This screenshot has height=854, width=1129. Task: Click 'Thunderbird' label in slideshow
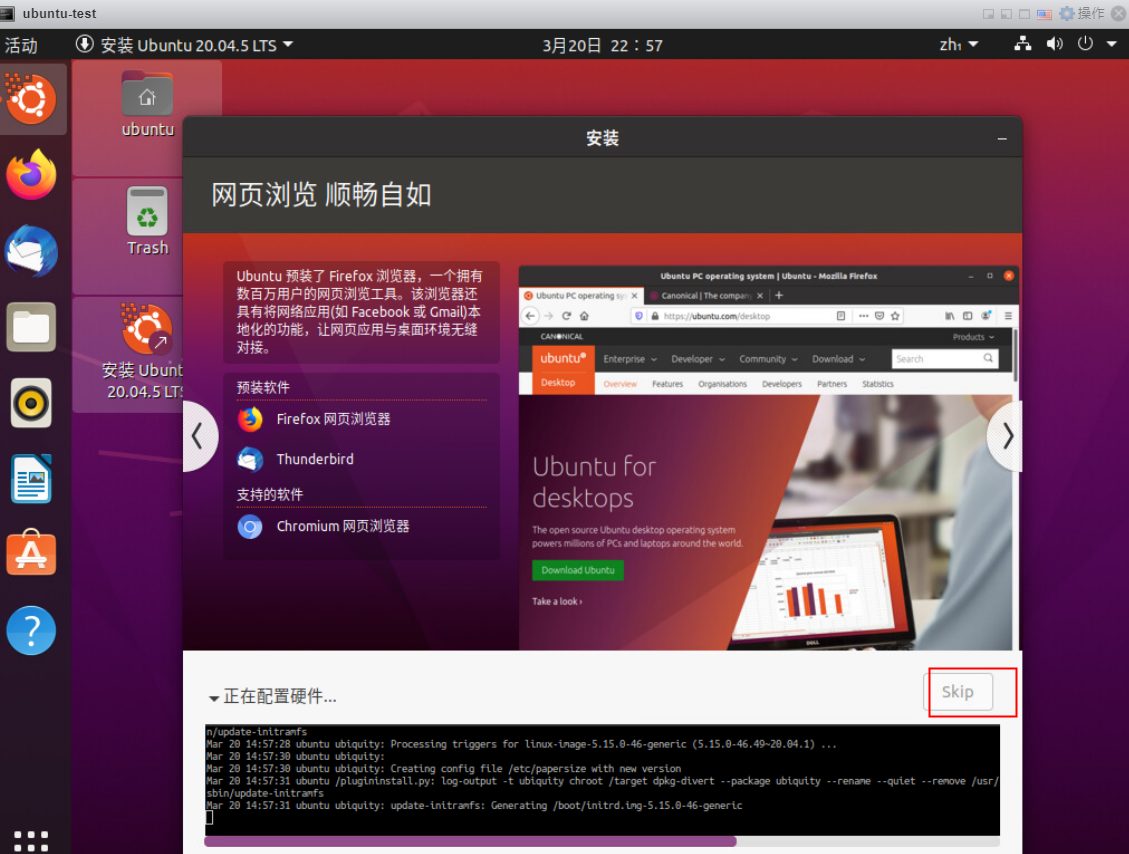tap(315, 459)
